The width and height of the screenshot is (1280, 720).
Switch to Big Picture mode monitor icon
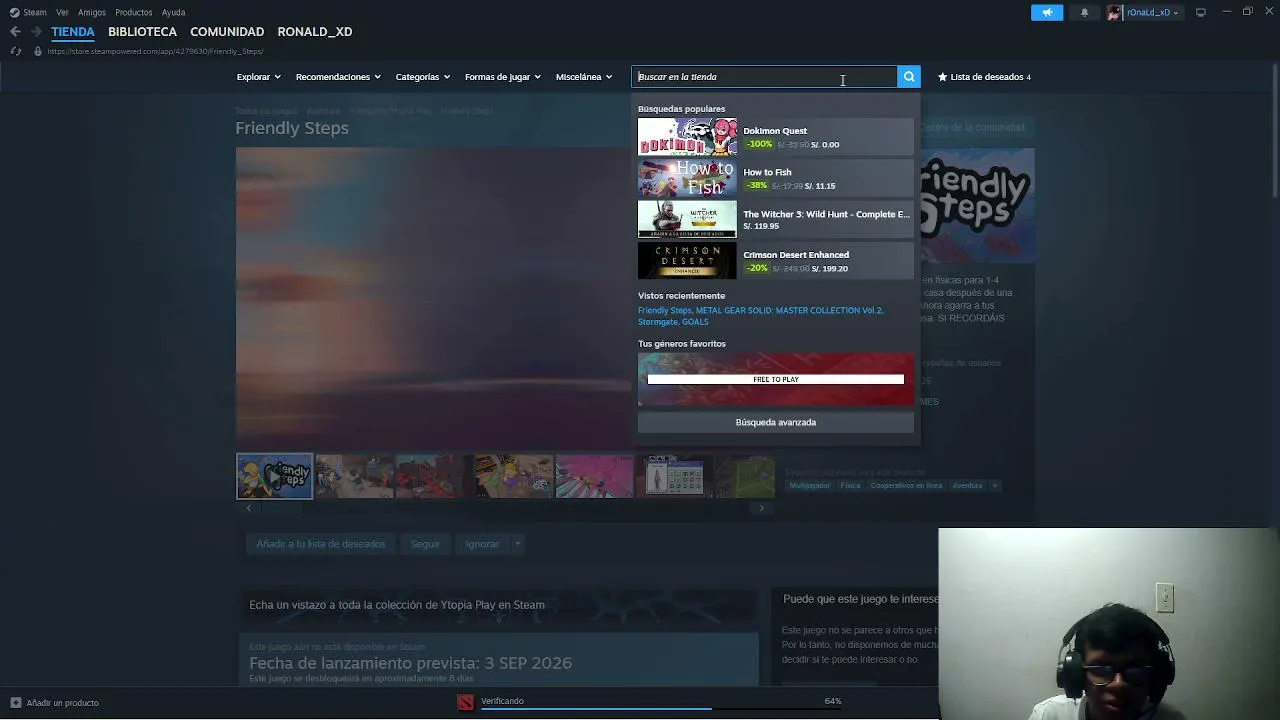click(1201, 12)
